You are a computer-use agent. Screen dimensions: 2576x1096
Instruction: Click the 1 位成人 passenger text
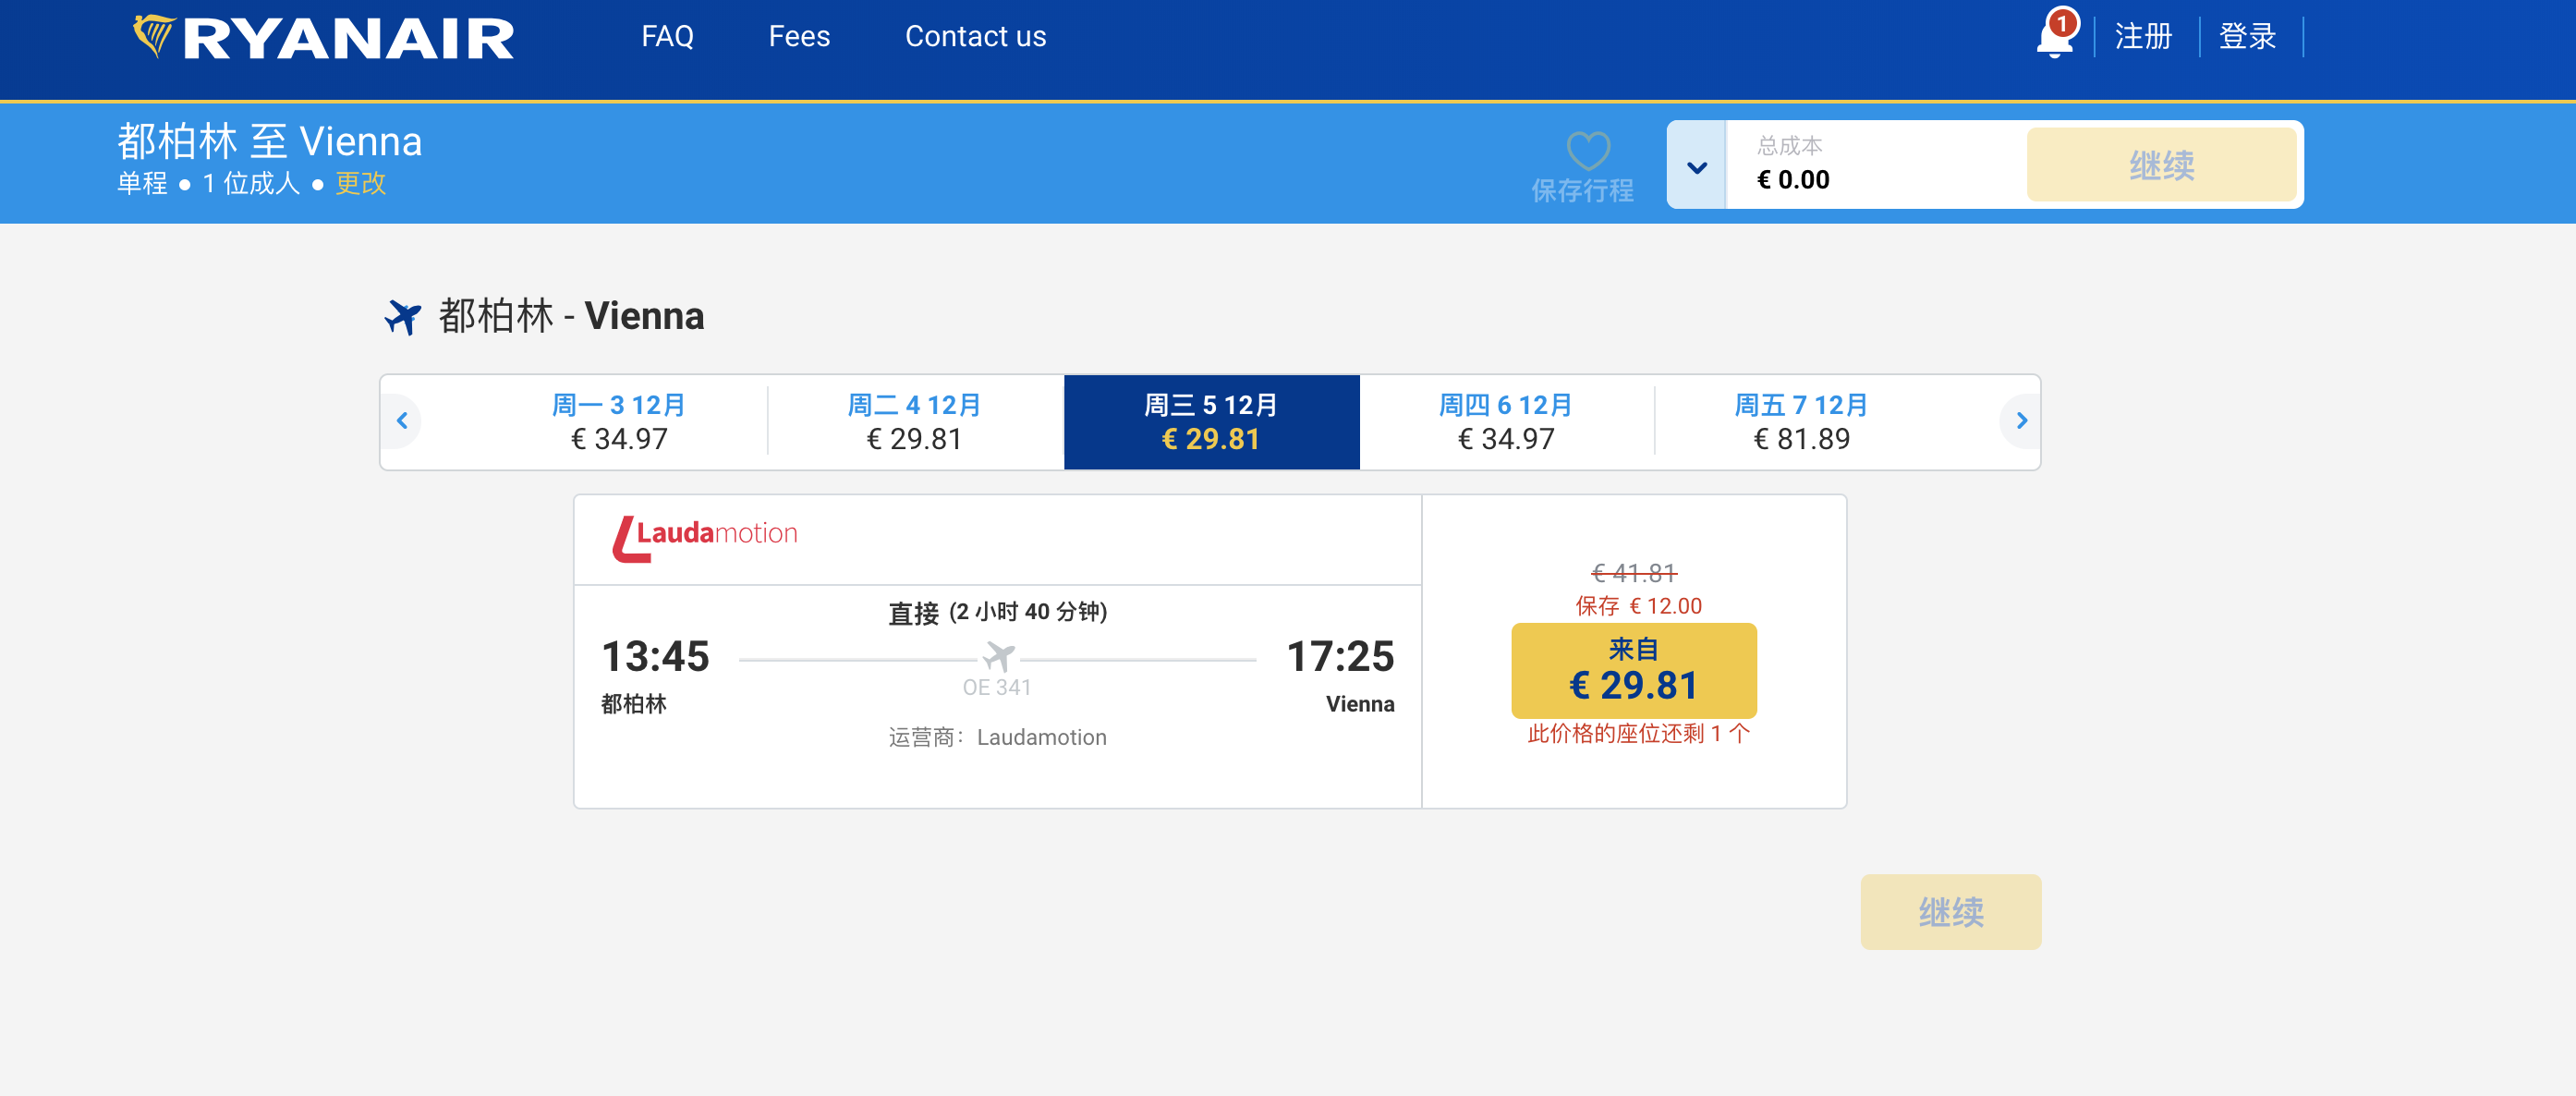pyautogui.click(x=251, y=183)
